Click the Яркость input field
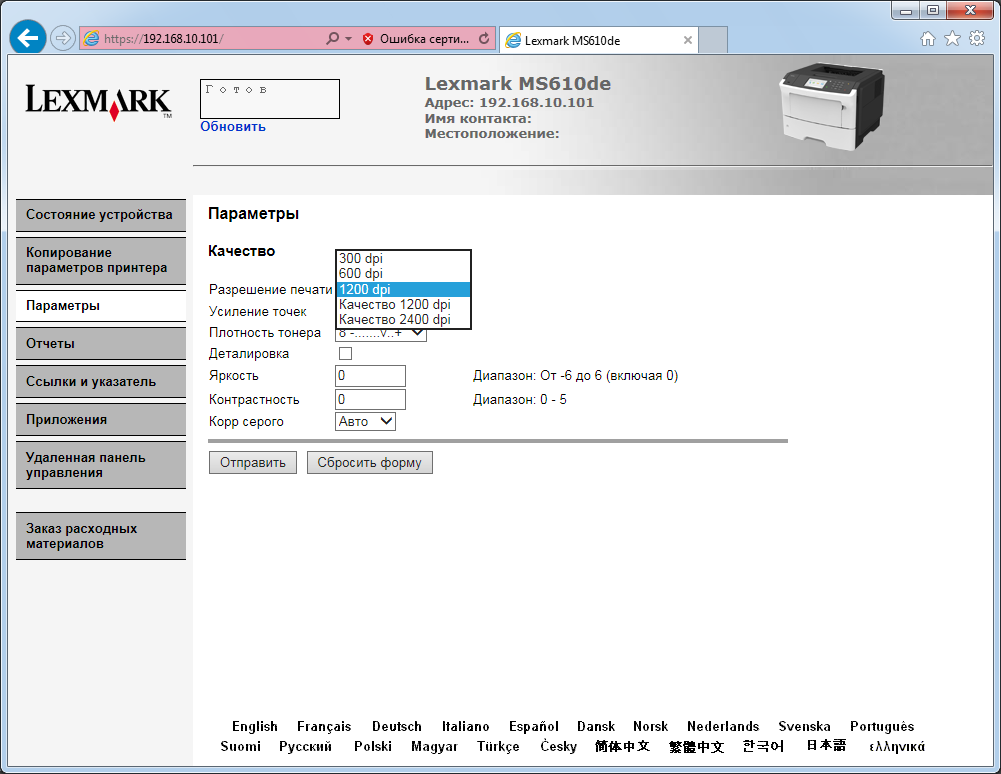The height and width of the screenshot is (774, 1001). (370, 376)
